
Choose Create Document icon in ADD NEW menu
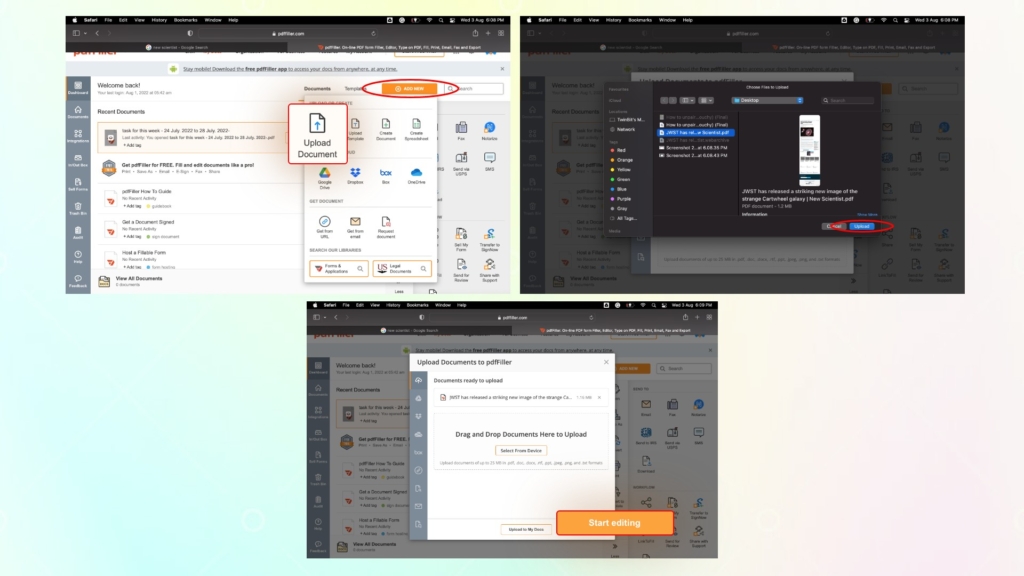click(x=386, y=129)
